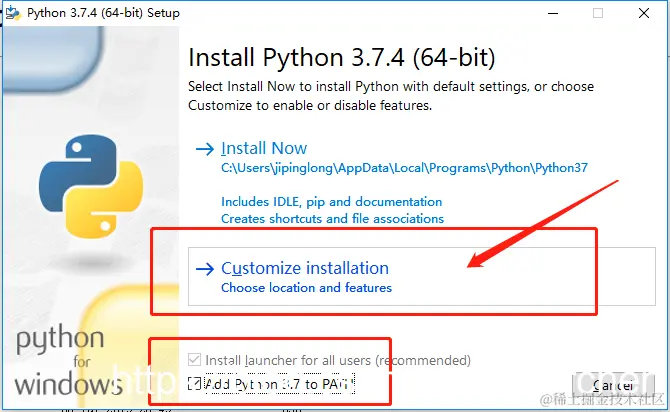
Task: Minimize the Python Setup window
Action: 553,13
